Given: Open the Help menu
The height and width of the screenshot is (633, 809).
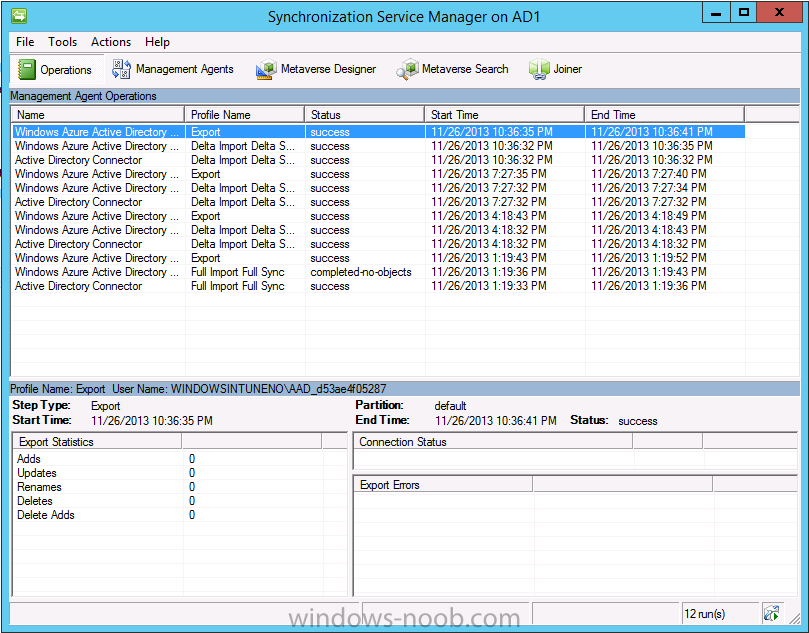Looking at the screenshot, I should coord(157,42).
